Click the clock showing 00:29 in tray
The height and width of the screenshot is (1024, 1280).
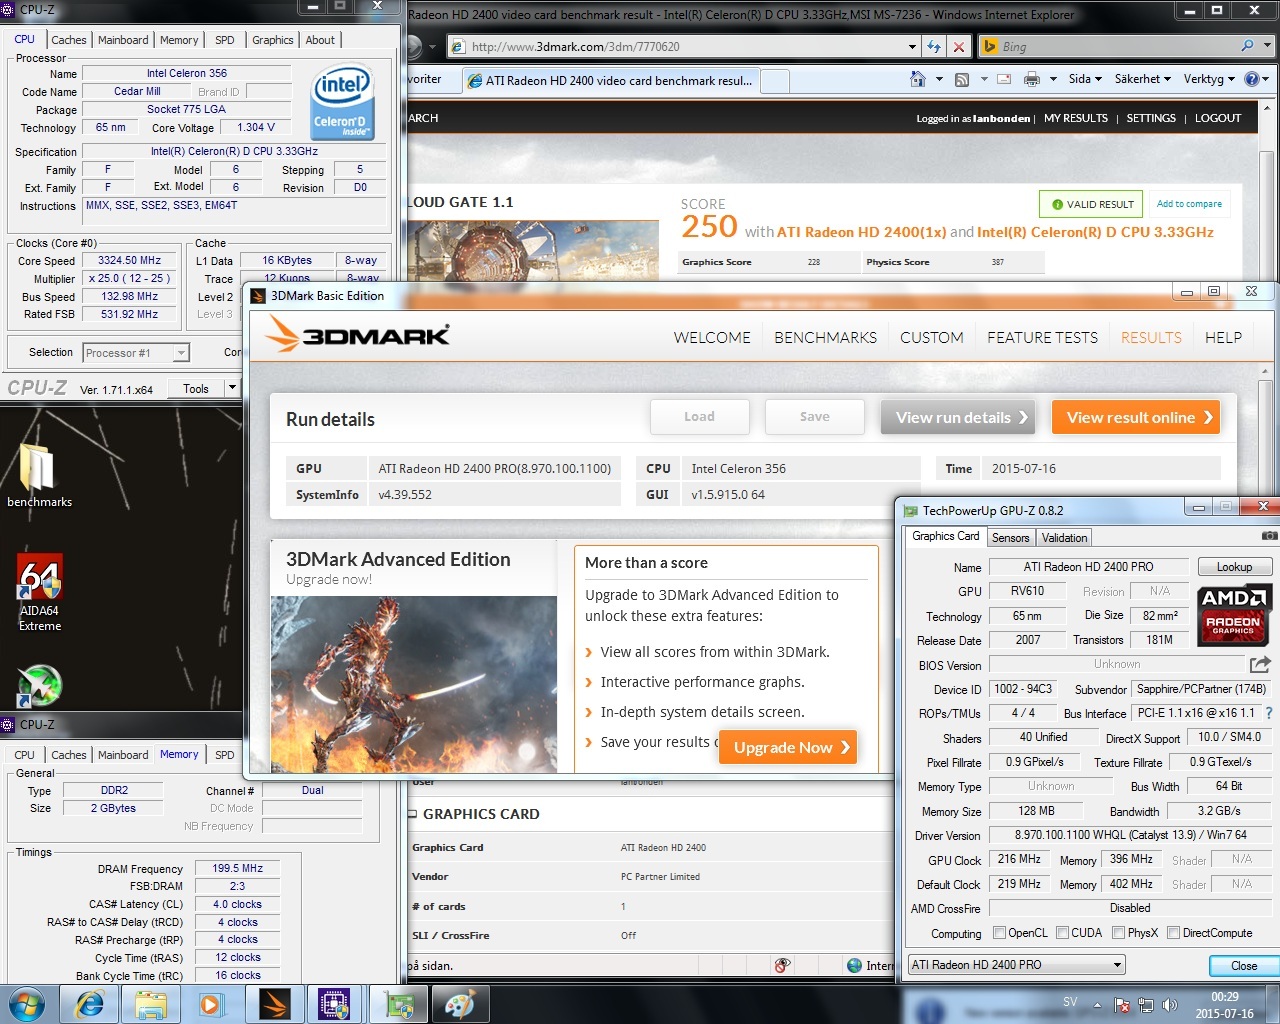coord(1224,997)
